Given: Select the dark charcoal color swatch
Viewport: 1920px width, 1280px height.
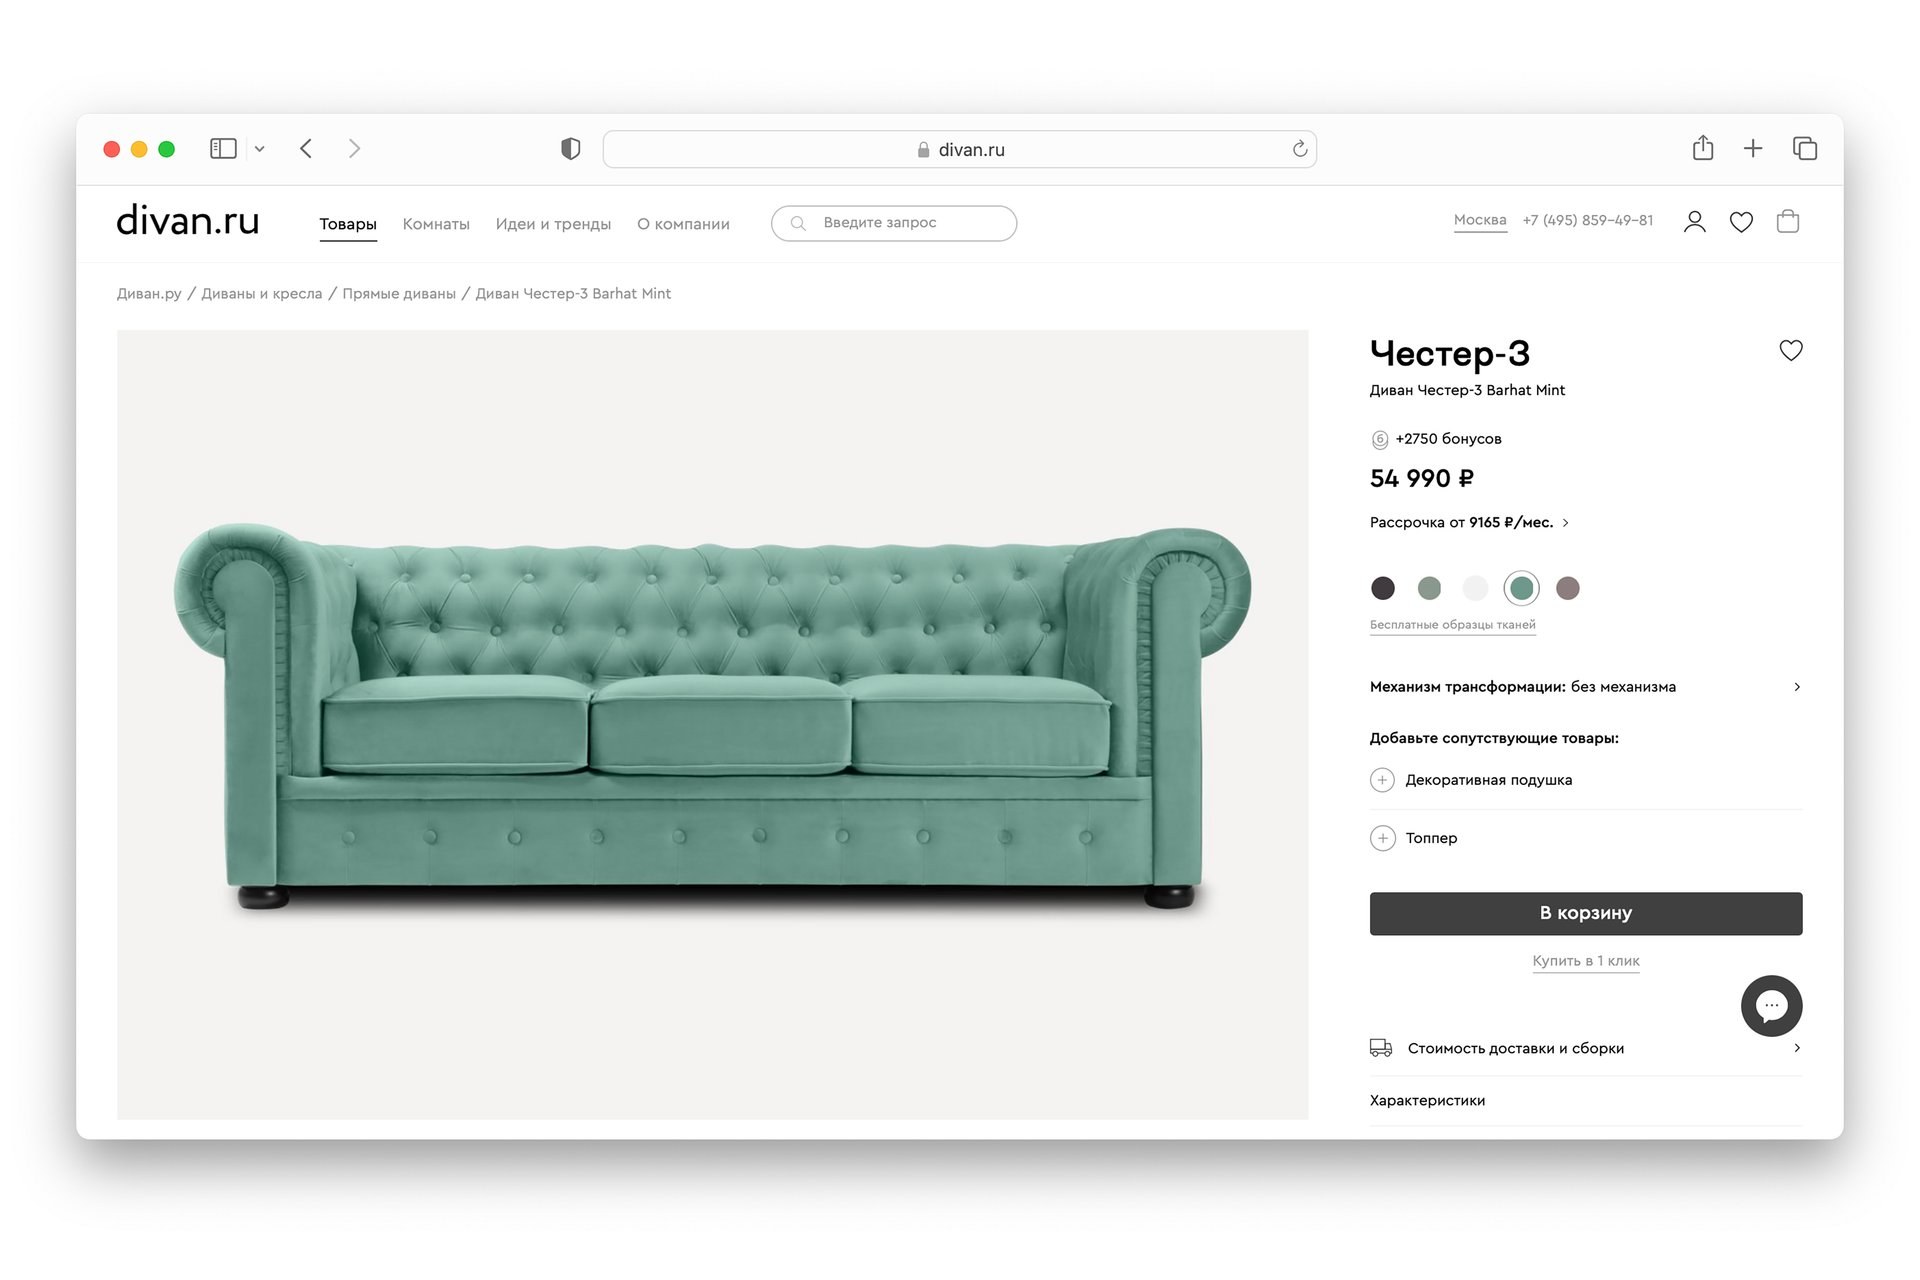Looking at the screenshot, I should point(1382,588).
